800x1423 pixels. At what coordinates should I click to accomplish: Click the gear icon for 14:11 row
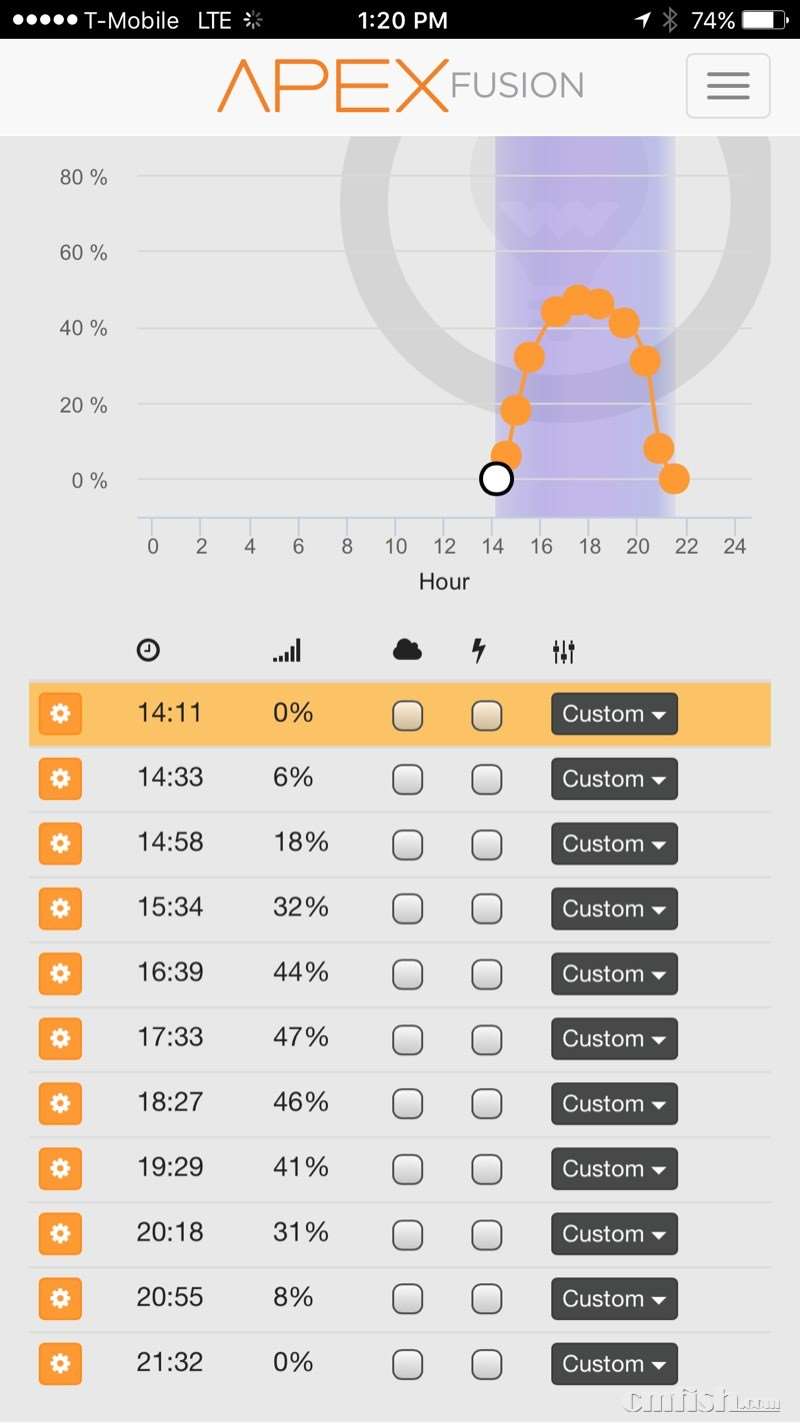(x=60, y=714)
